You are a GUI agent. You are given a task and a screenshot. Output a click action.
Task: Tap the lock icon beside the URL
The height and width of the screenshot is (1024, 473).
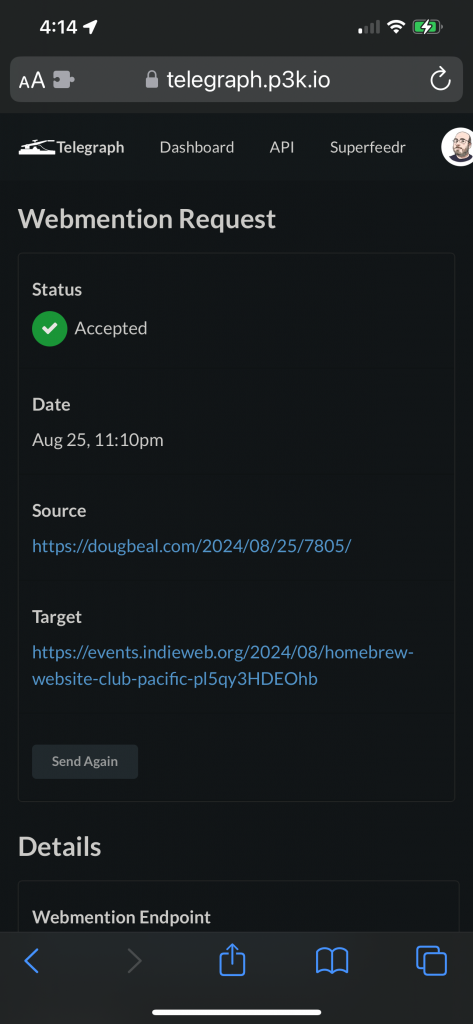point(152,80)
